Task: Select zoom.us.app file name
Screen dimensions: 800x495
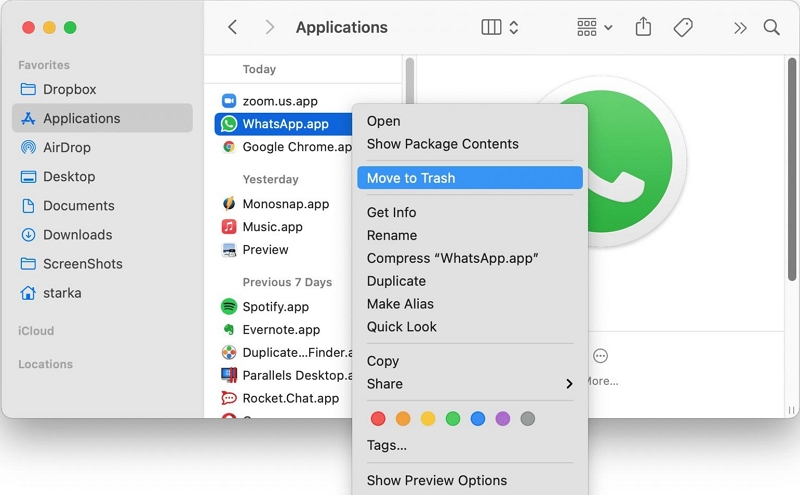Action: point(280,101)
